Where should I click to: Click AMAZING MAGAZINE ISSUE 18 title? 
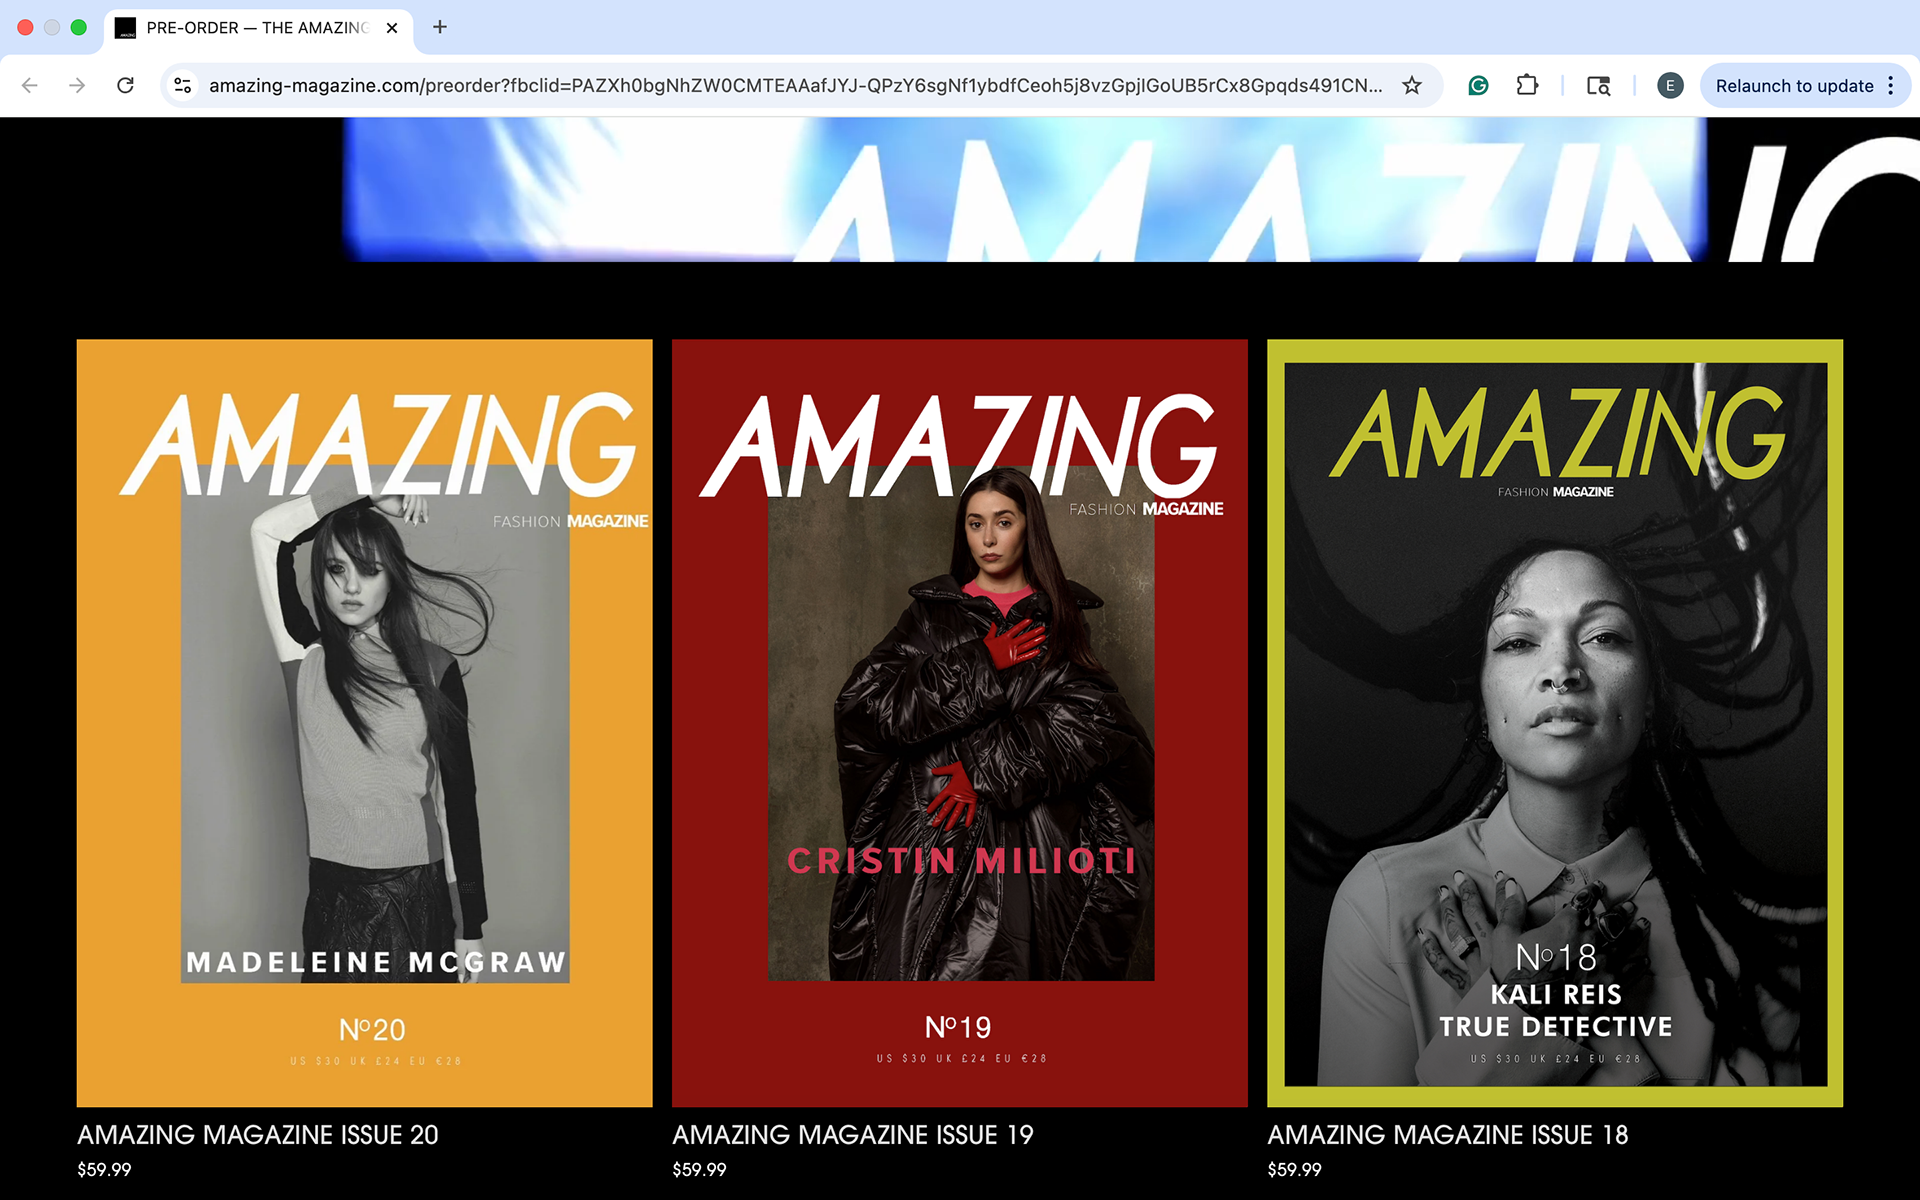click(1448, 1135)
